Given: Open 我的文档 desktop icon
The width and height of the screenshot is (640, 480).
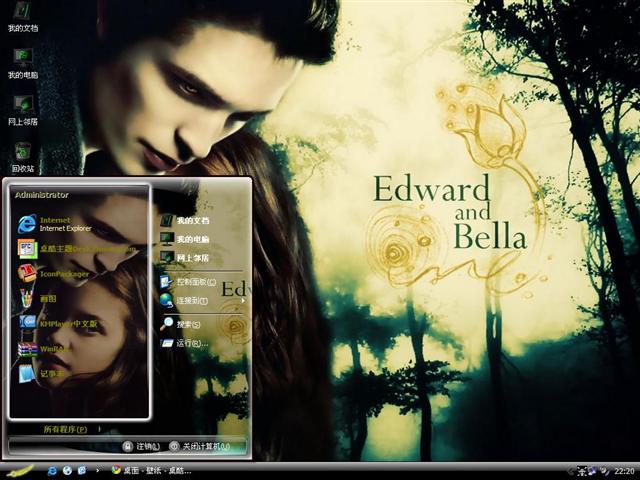Looking at the screenshot, I should [23, 16].
